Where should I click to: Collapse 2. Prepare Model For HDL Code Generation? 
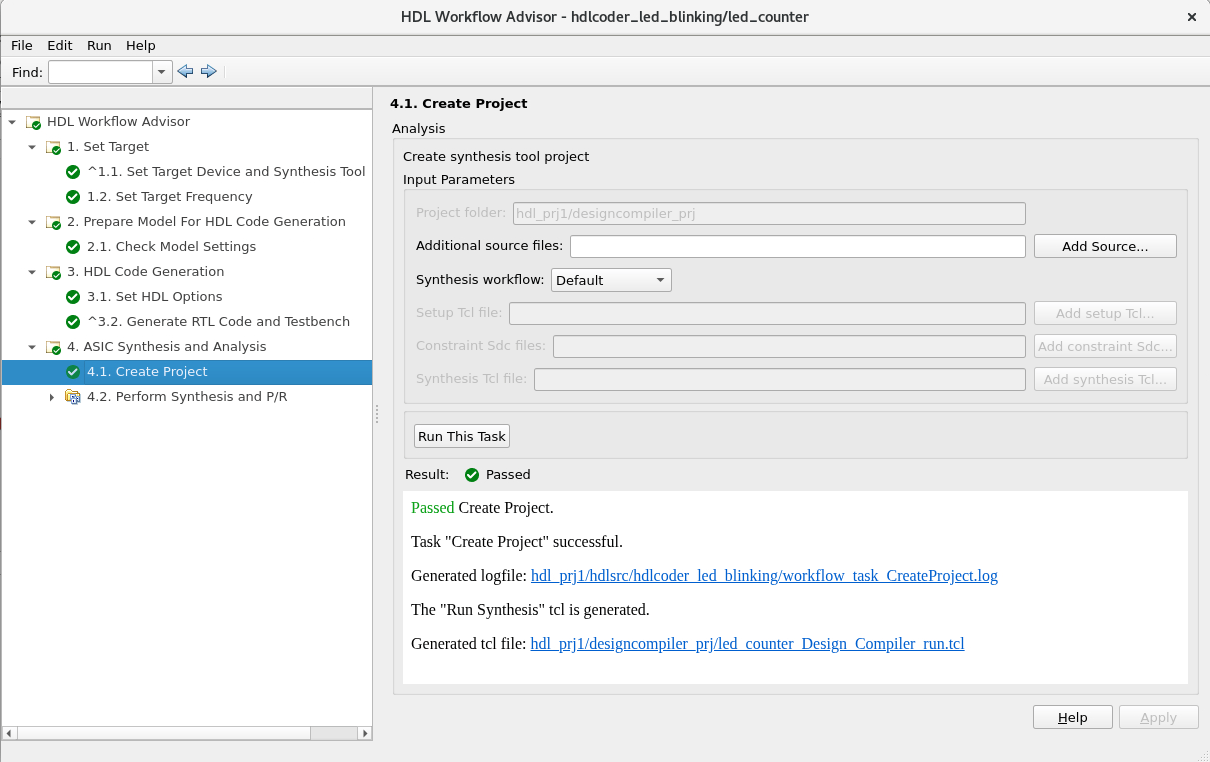pos(32,222)
